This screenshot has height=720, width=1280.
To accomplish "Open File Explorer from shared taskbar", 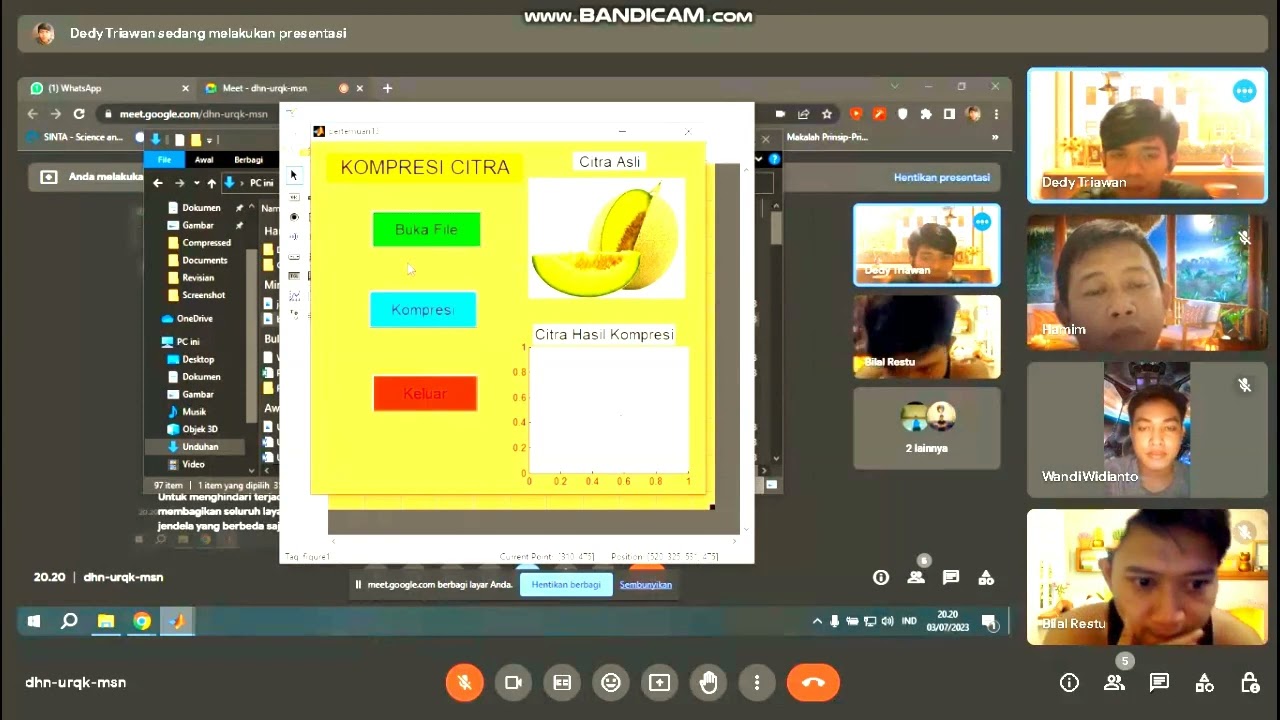I will (105, 621).
